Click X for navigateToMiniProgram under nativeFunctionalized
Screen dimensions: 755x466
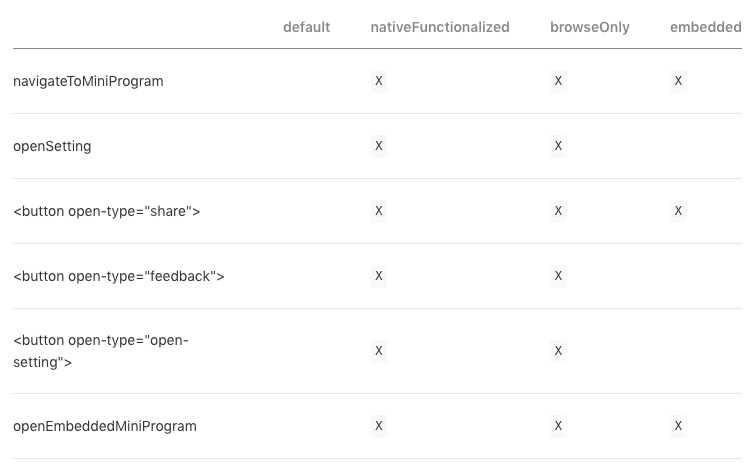point(379,81)
